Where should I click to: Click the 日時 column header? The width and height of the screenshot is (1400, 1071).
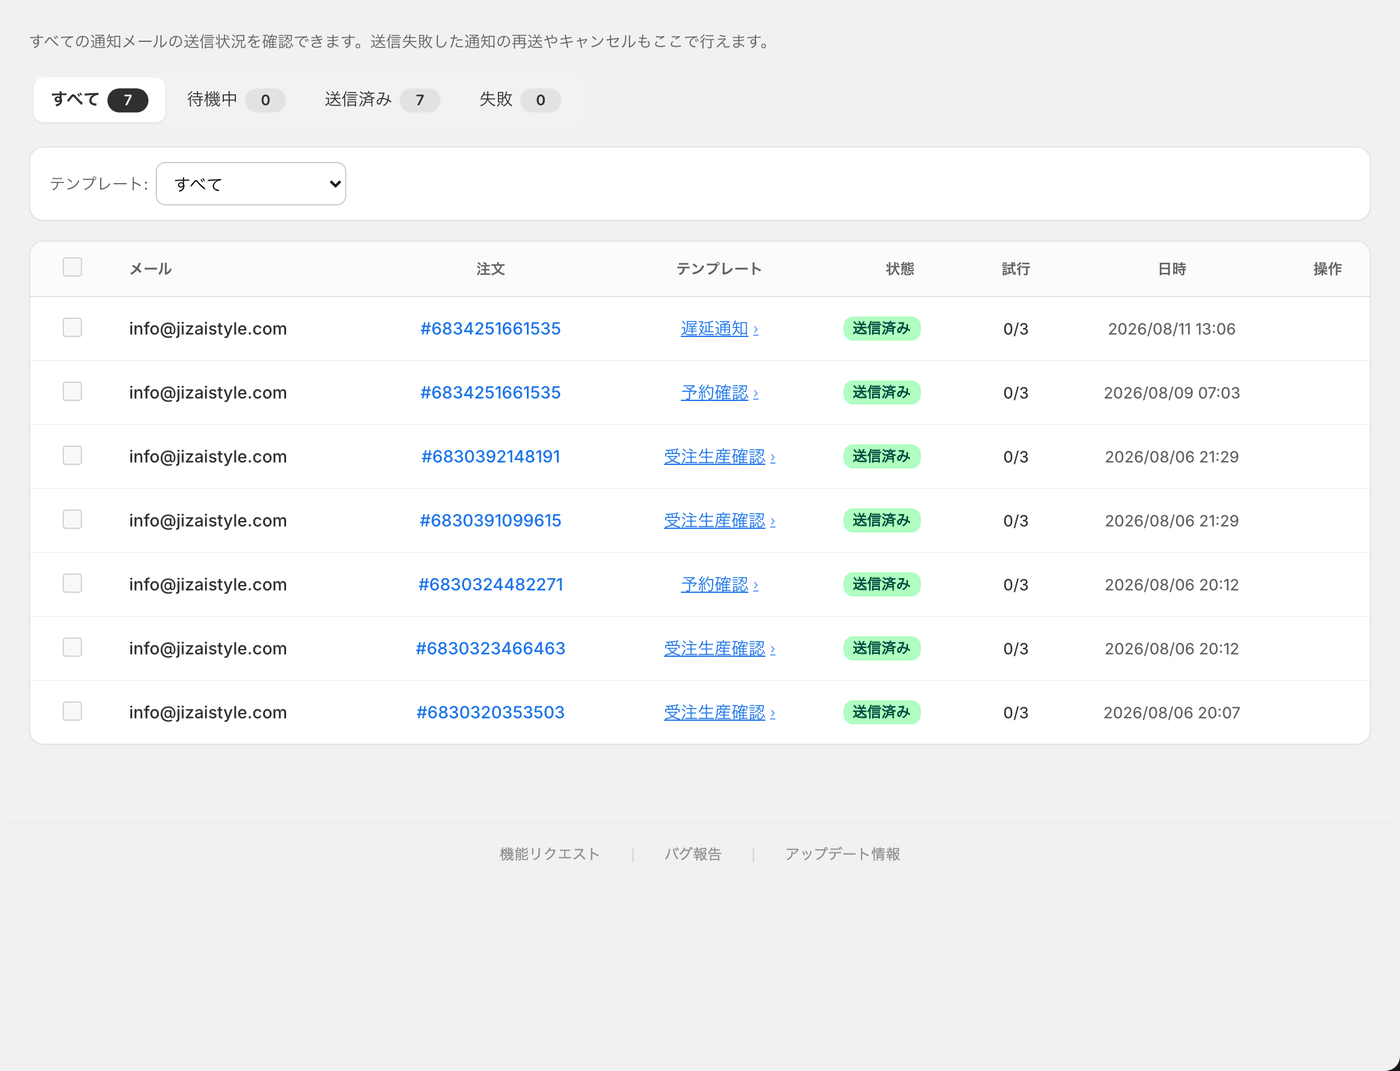click(x=1171, y=269)
